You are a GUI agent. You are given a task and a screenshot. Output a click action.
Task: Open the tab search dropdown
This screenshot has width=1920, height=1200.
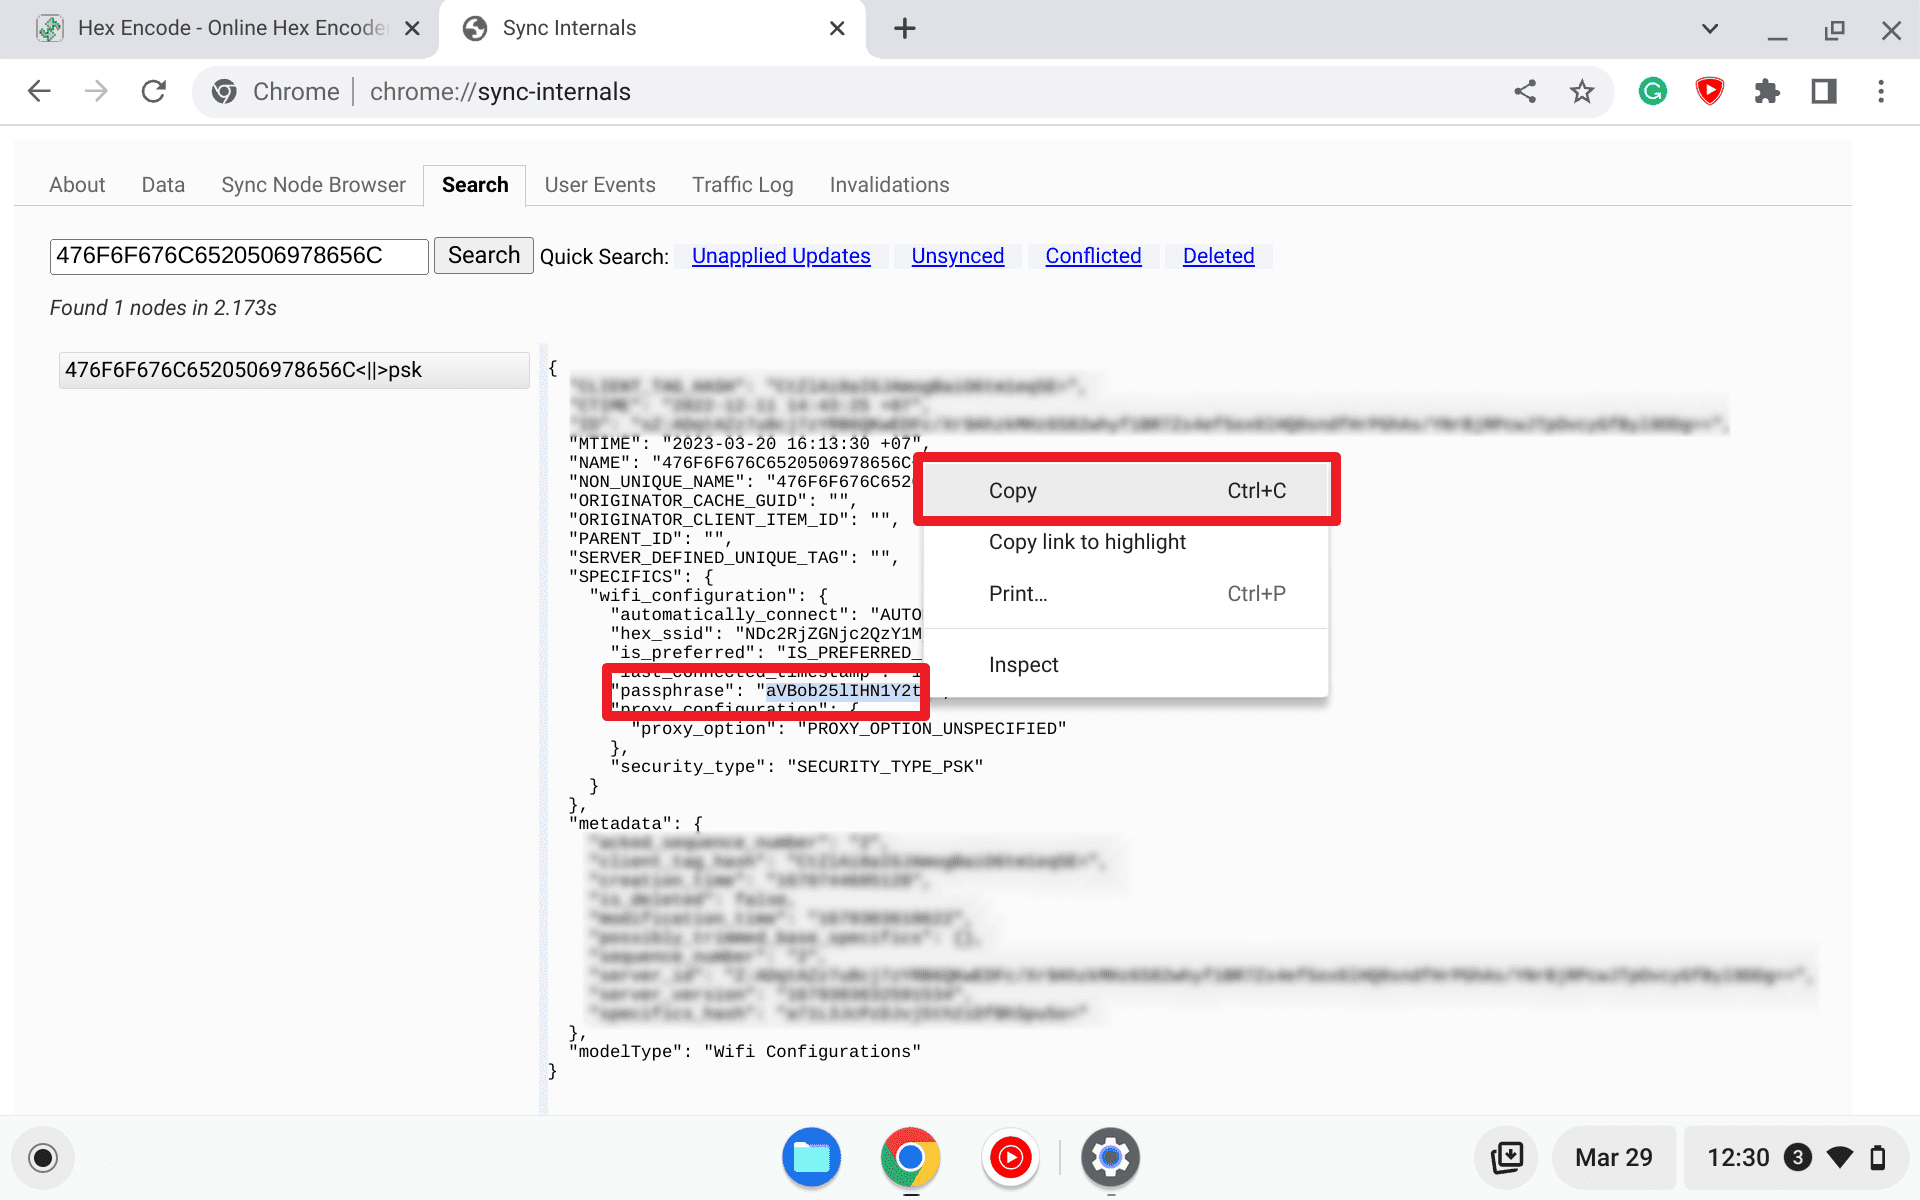point(1710,29)
